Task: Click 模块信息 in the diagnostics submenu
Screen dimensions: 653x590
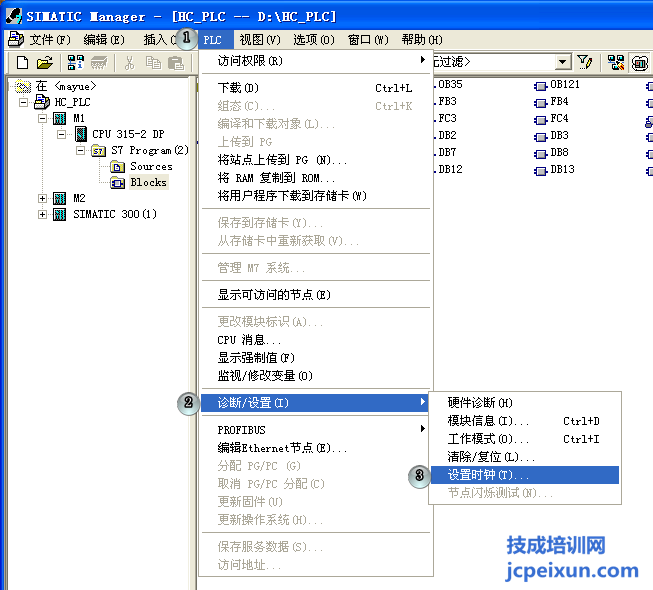Action: tap(488, 421)
